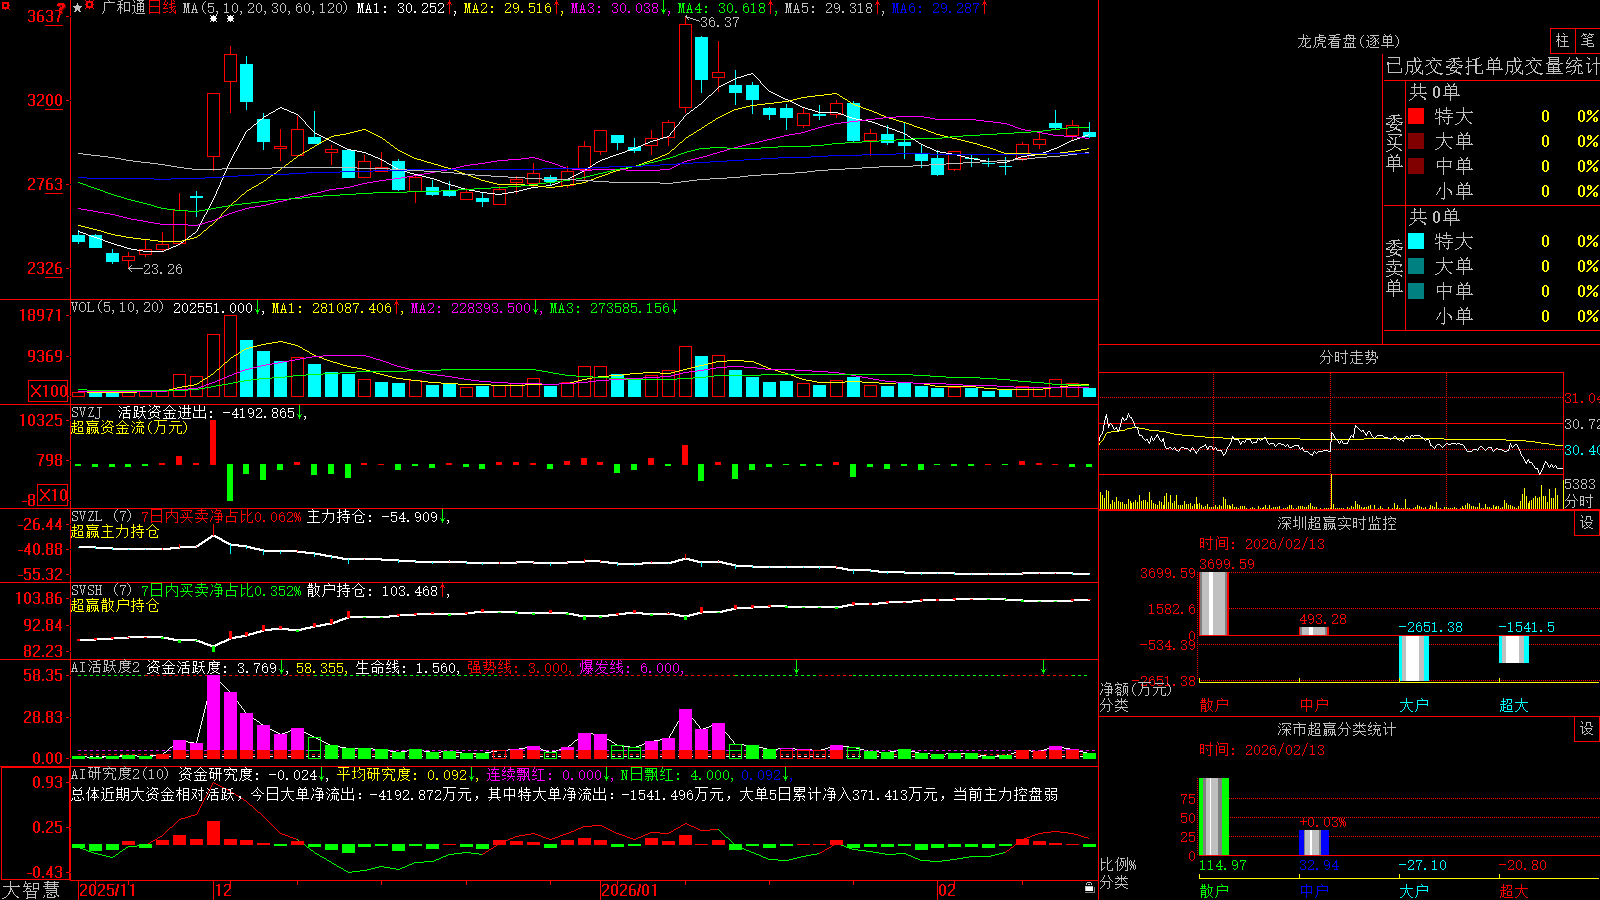
Task: Click the 超赢资金流(万元) label
Action: [x=129, y=428]
